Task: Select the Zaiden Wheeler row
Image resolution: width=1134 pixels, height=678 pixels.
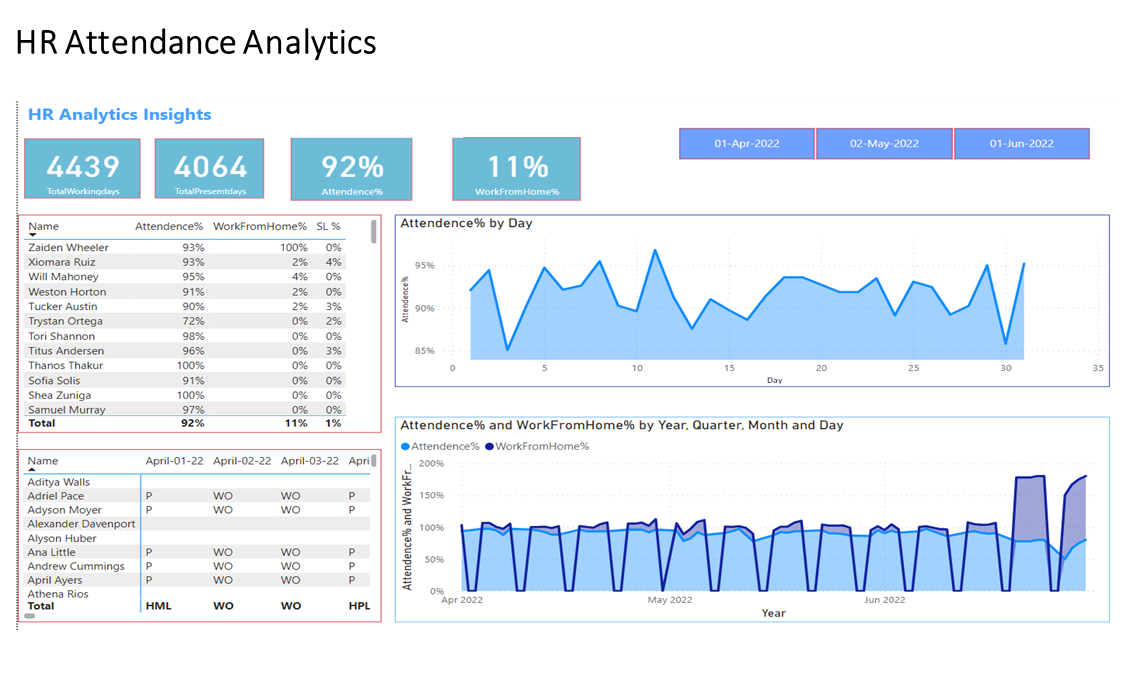Action: [68, 247]
